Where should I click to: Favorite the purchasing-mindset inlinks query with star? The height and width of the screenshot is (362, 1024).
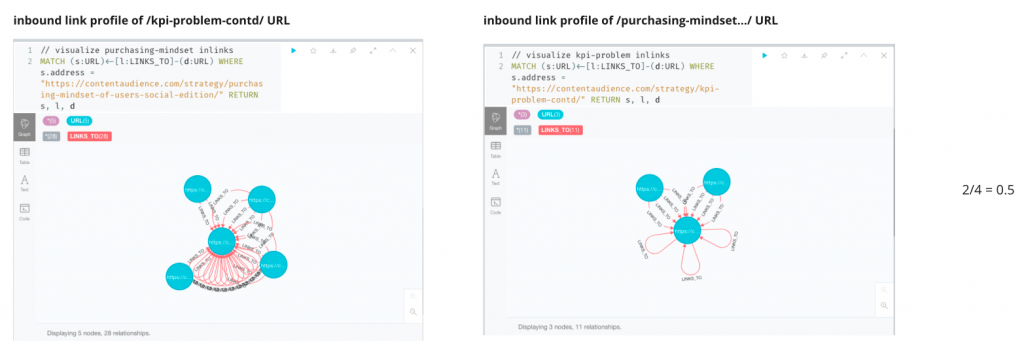tap(313, 50)
